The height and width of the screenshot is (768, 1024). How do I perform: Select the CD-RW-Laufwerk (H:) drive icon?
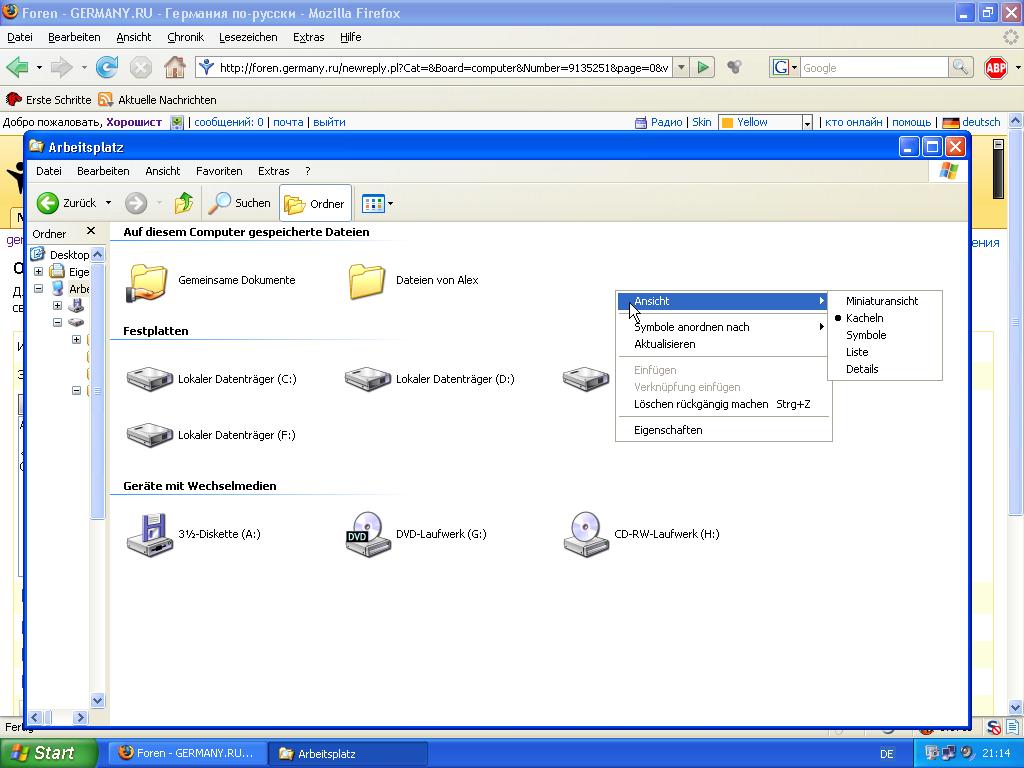586,534
